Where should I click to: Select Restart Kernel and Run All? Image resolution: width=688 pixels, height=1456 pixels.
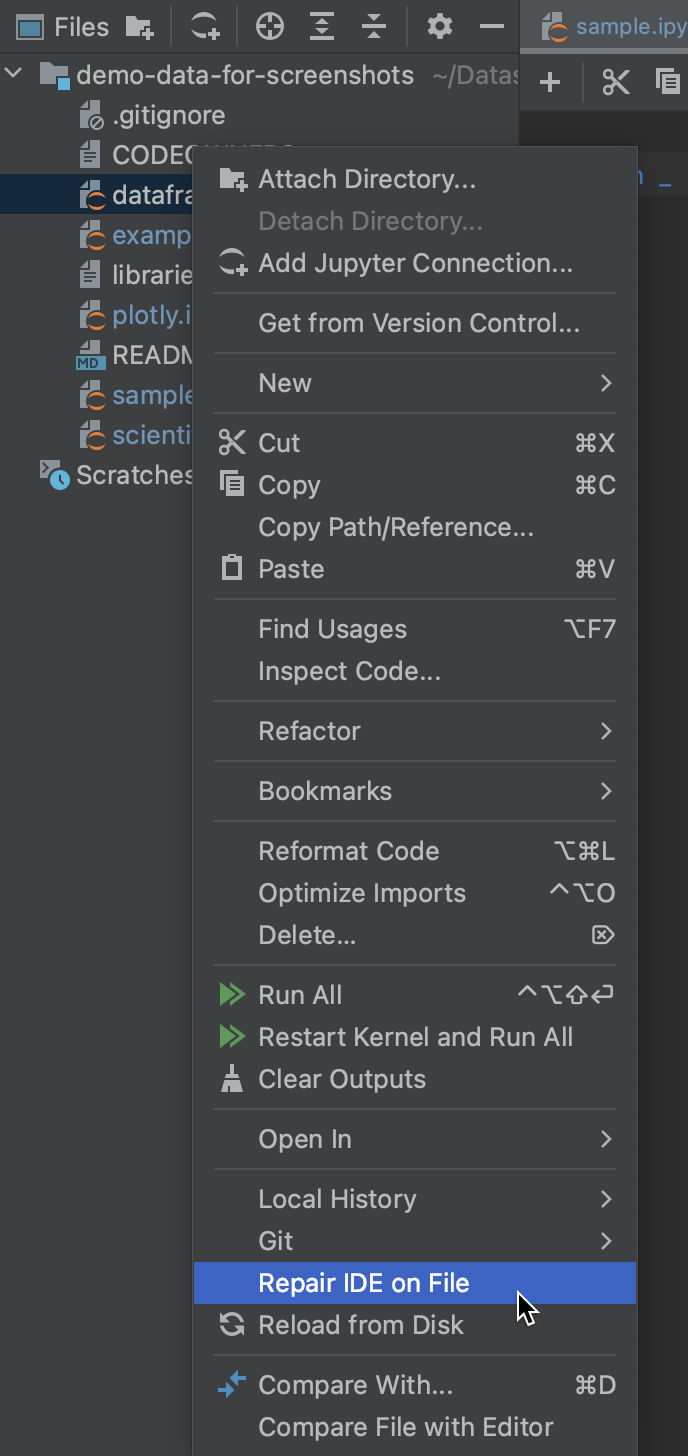(x=415, y=1037)
